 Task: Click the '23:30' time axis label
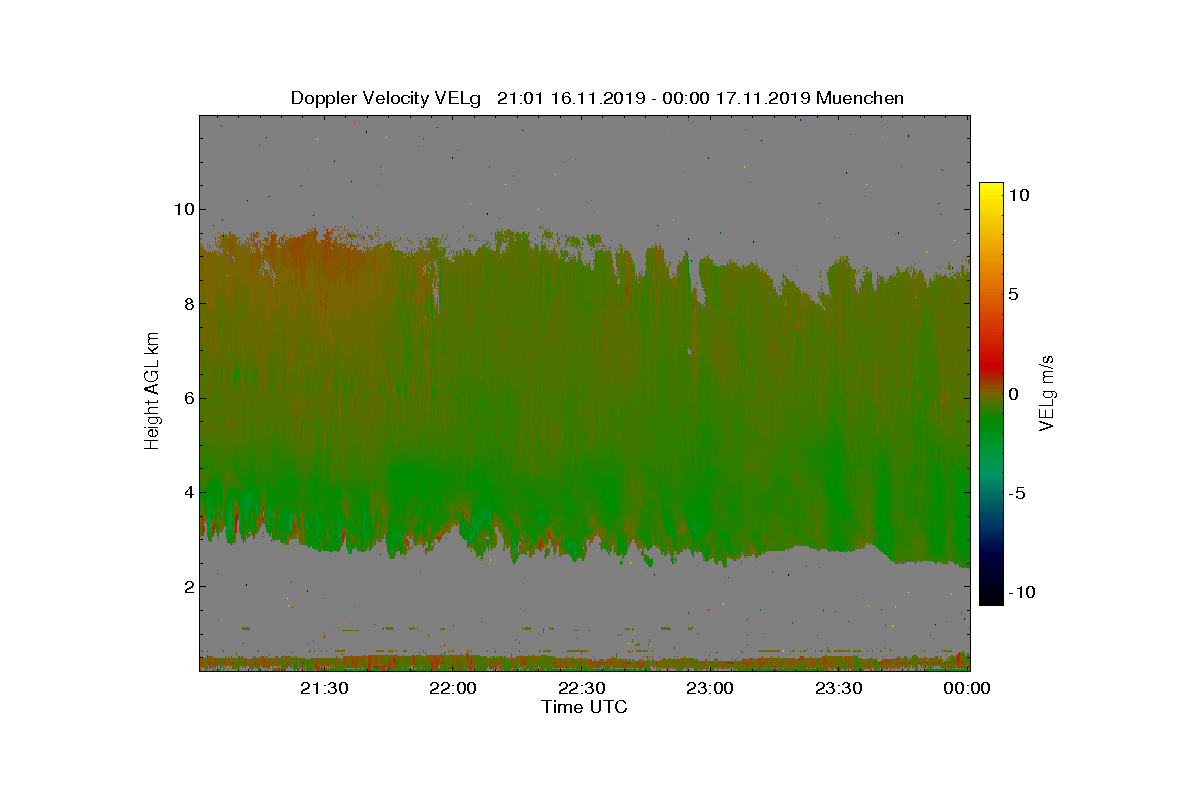[x=840, y=688]
